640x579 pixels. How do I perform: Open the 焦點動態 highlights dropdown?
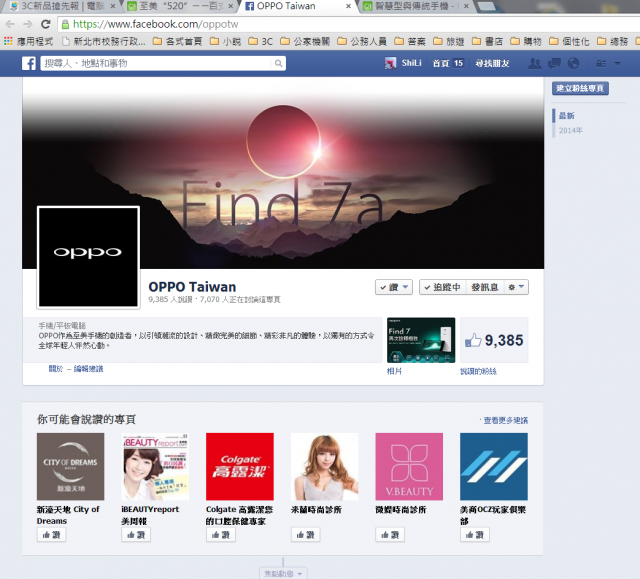283,573
